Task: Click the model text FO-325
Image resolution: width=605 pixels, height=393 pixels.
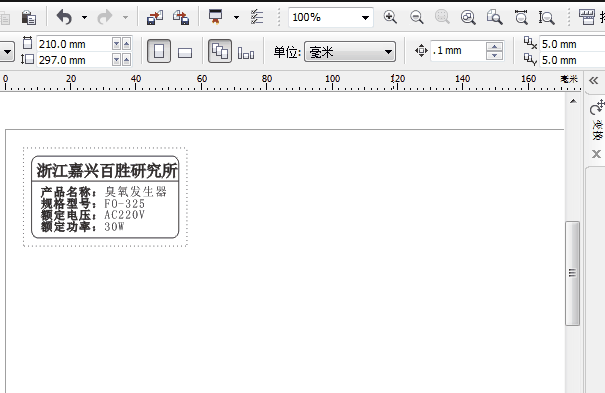Action: point(125,203)
